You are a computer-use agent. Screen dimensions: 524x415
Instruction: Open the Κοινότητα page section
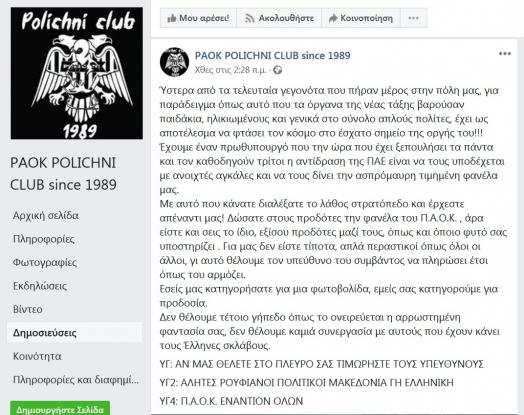37,356
